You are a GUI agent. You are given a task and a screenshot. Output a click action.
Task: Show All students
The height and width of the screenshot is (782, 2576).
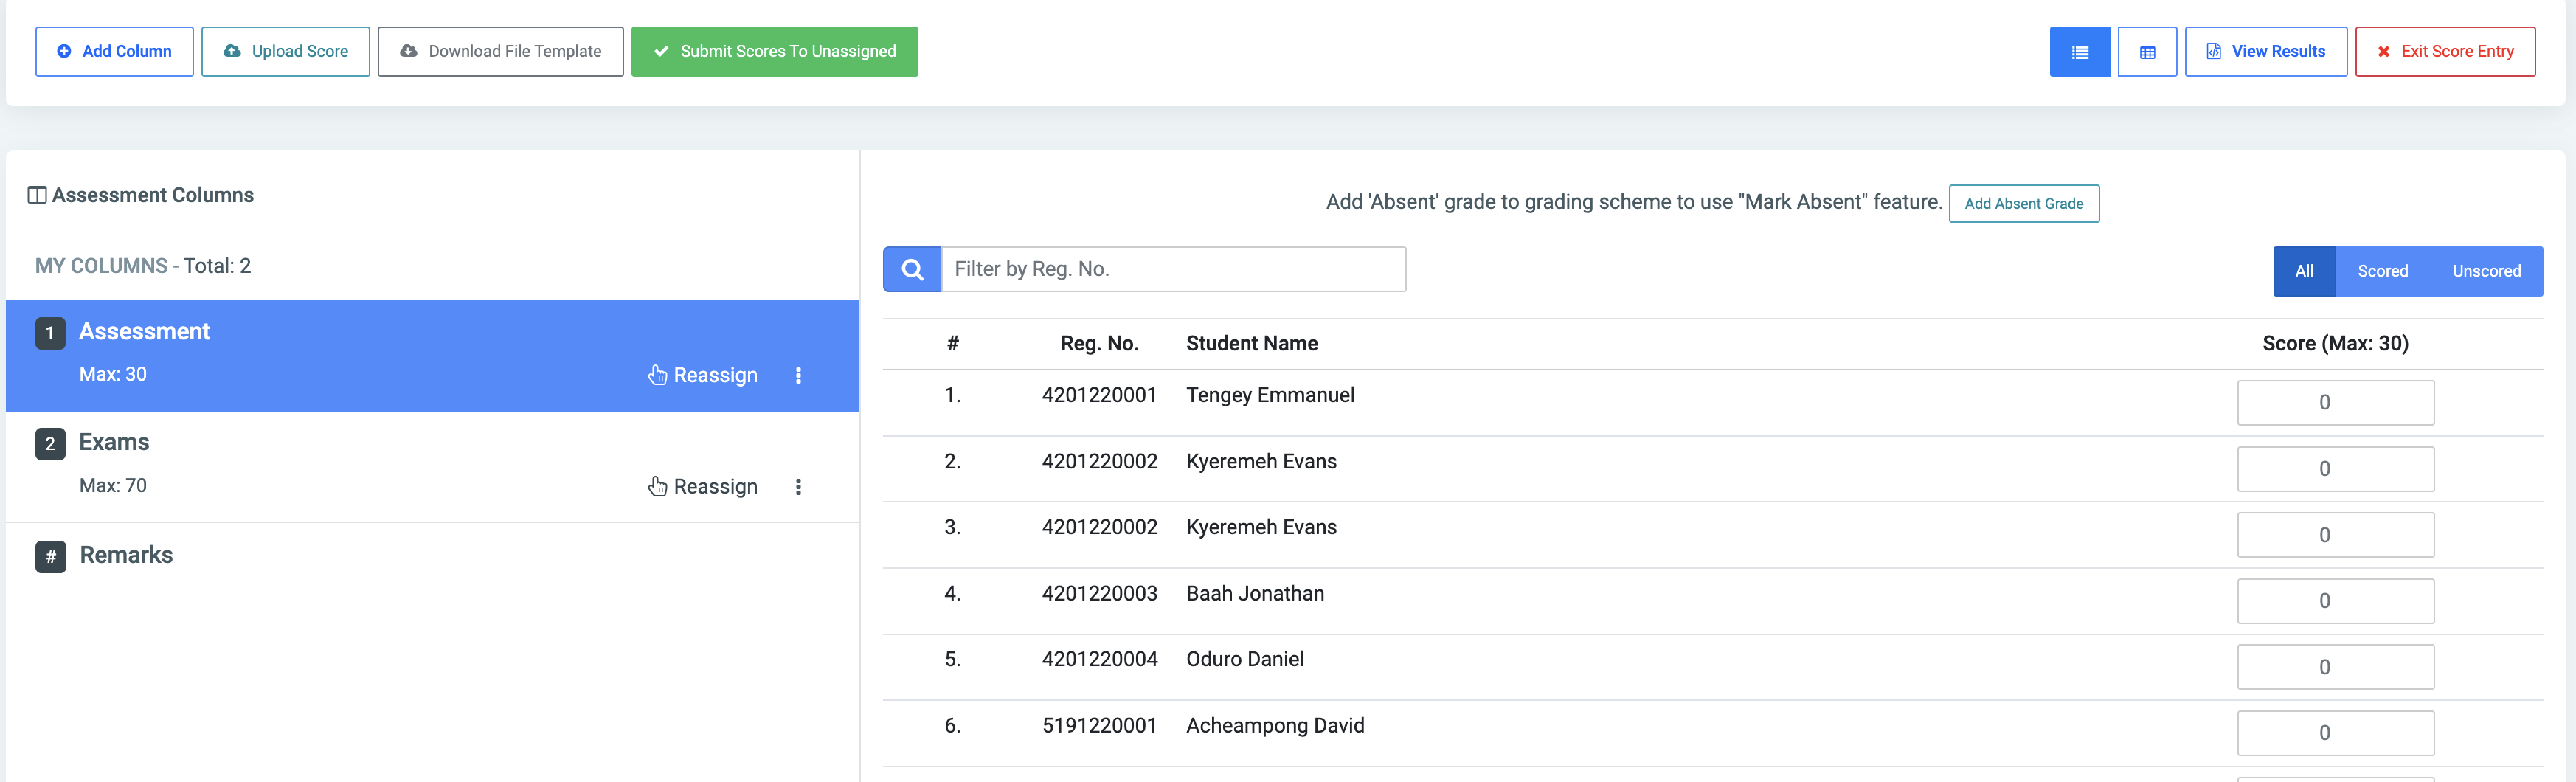pyautogui.click(x=2305, y=270)
